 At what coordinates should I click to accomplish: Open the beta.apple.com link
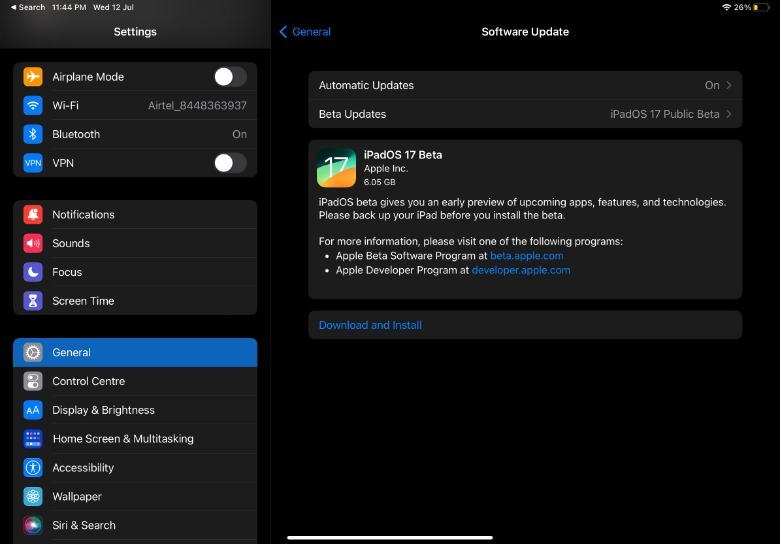527,256
